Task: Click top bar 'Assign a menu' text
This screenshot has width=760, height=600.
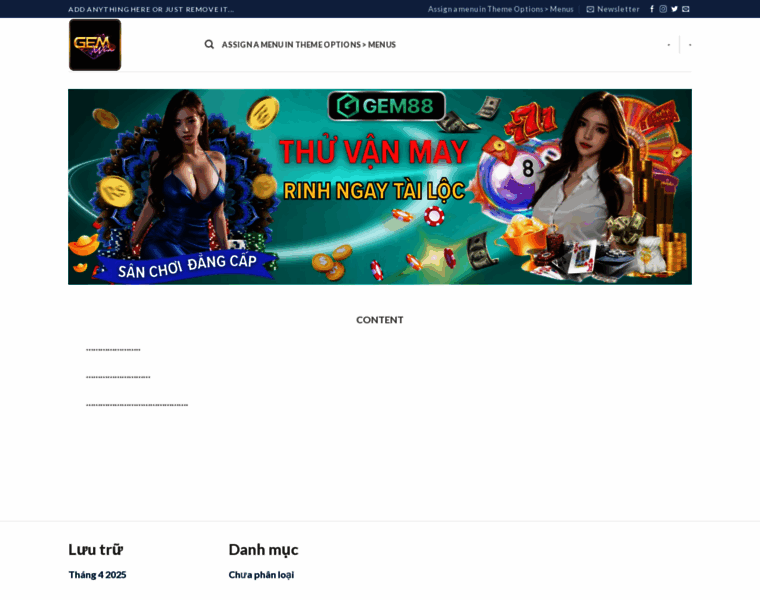Action: point(500,9)
